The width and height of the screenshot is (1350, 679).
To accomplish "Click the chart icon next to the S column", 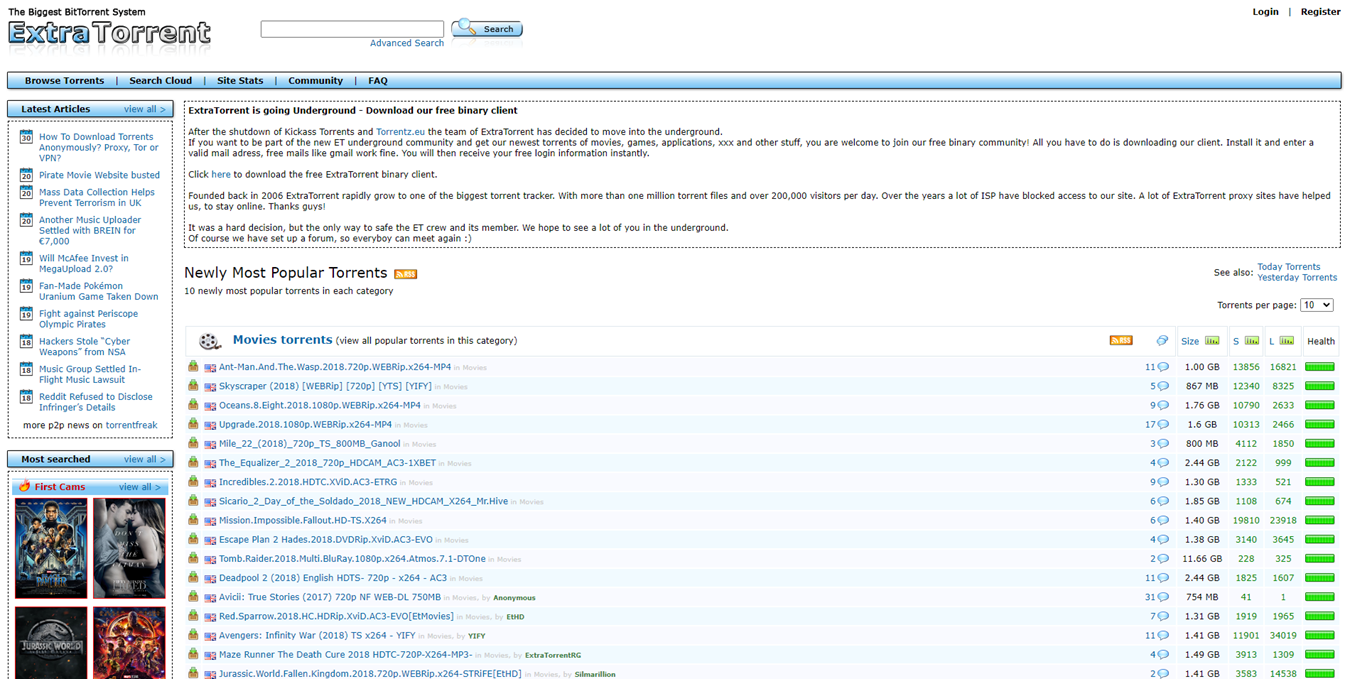I will point(1251,340).
